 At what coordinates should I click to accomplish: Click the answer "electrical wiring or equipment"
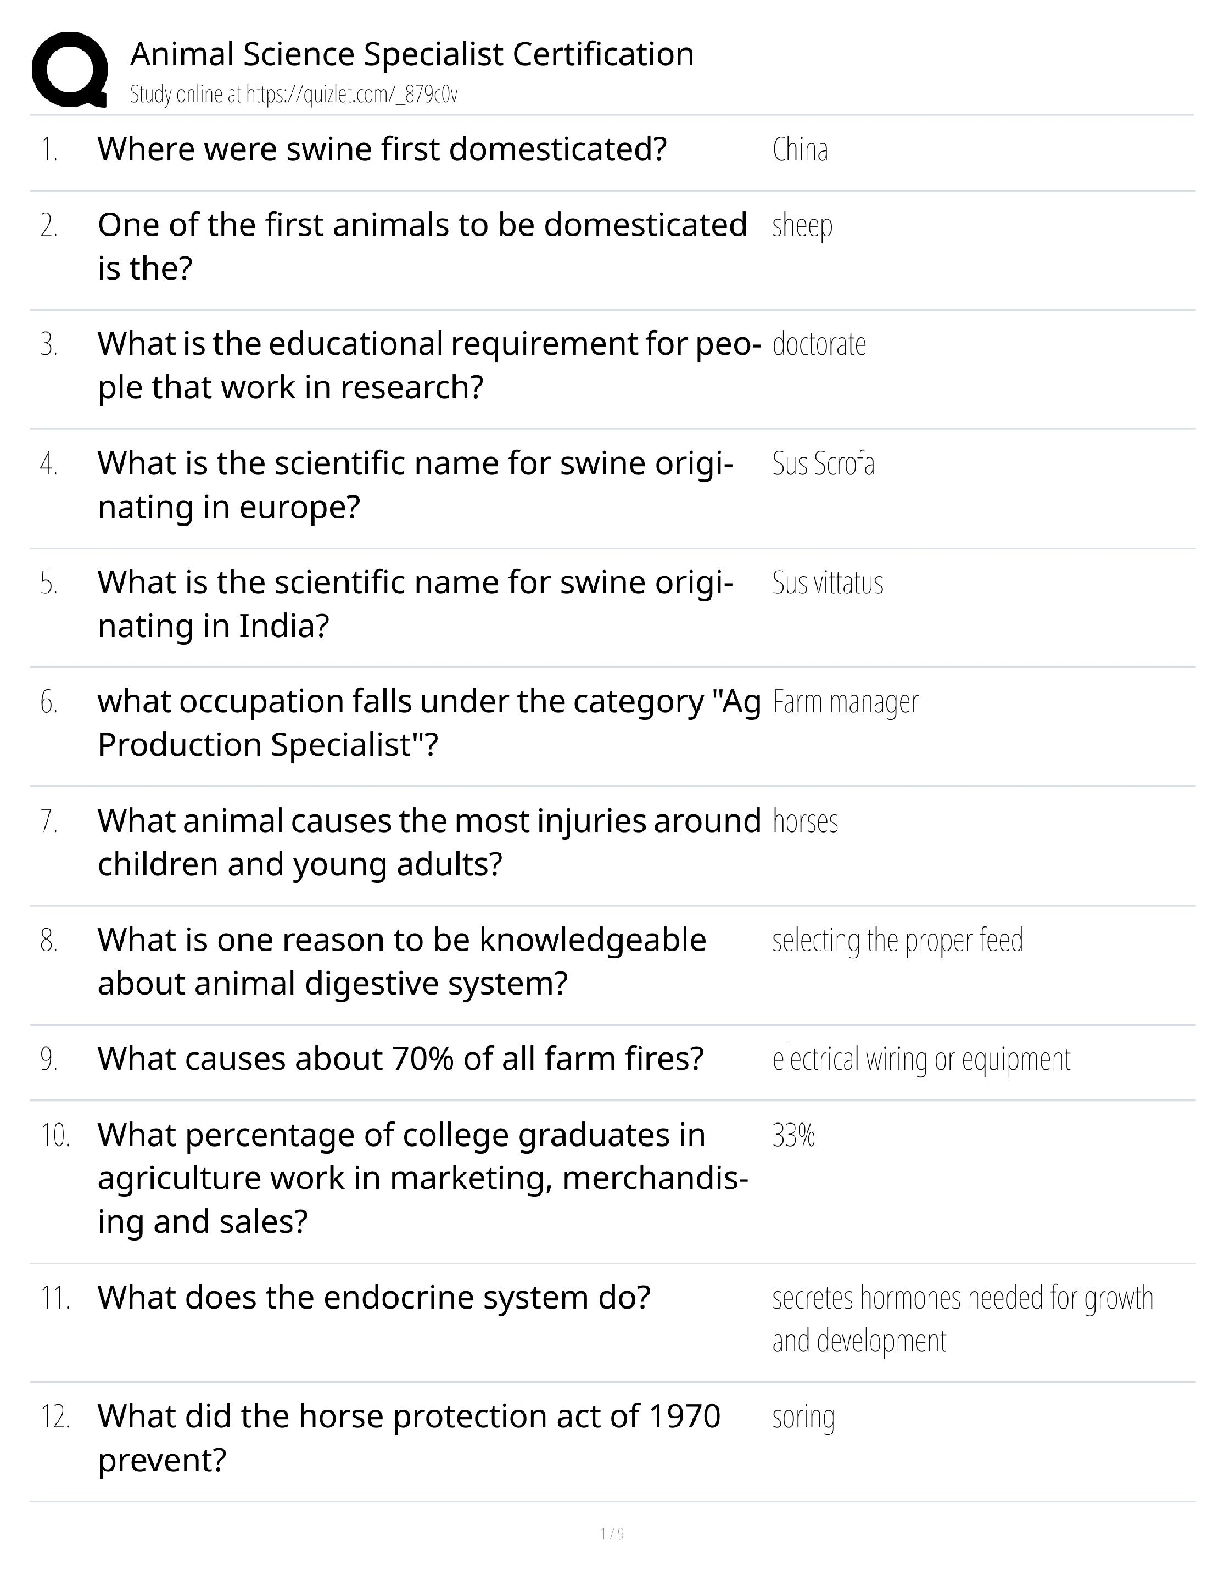(x=920, y=1059)
